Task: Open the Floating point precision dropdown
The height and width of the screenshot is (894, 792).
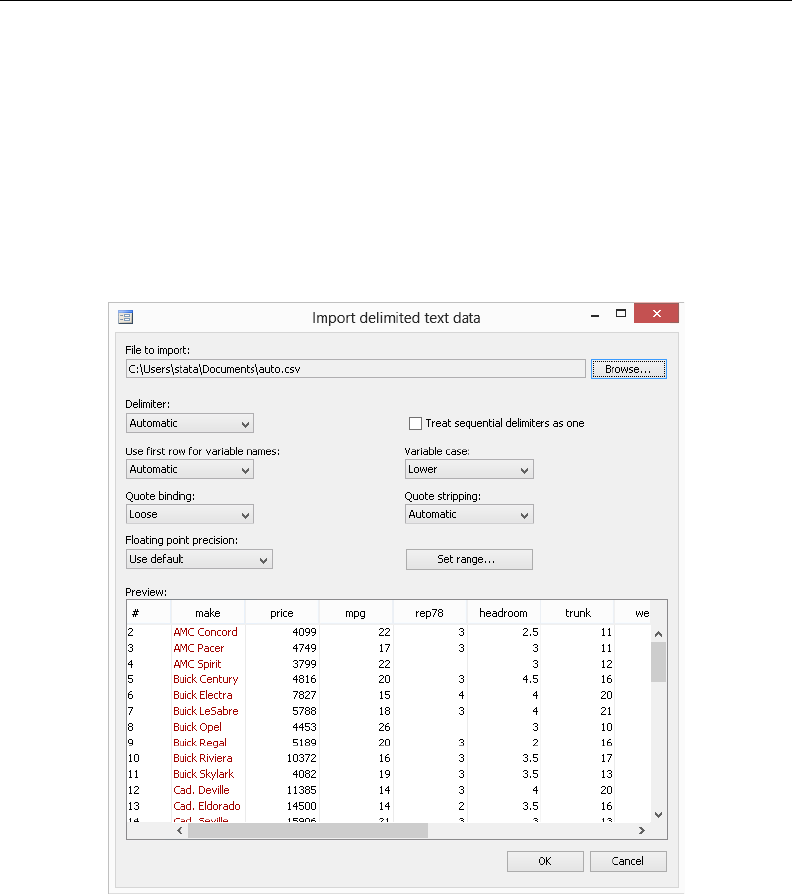Action: 199,559
